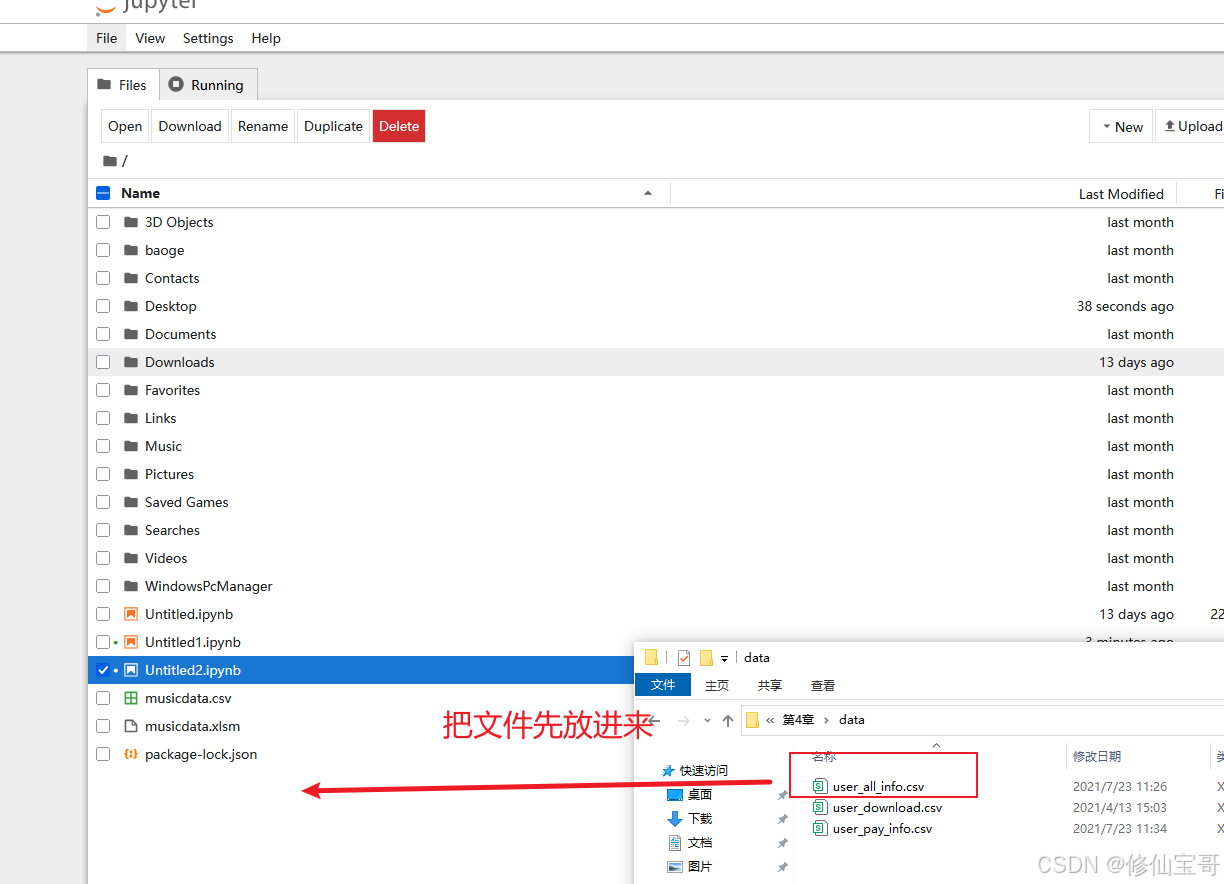Screen dimensions: 1224x884
Task: Select the user_pay_info.csv file
Action: 880,828
